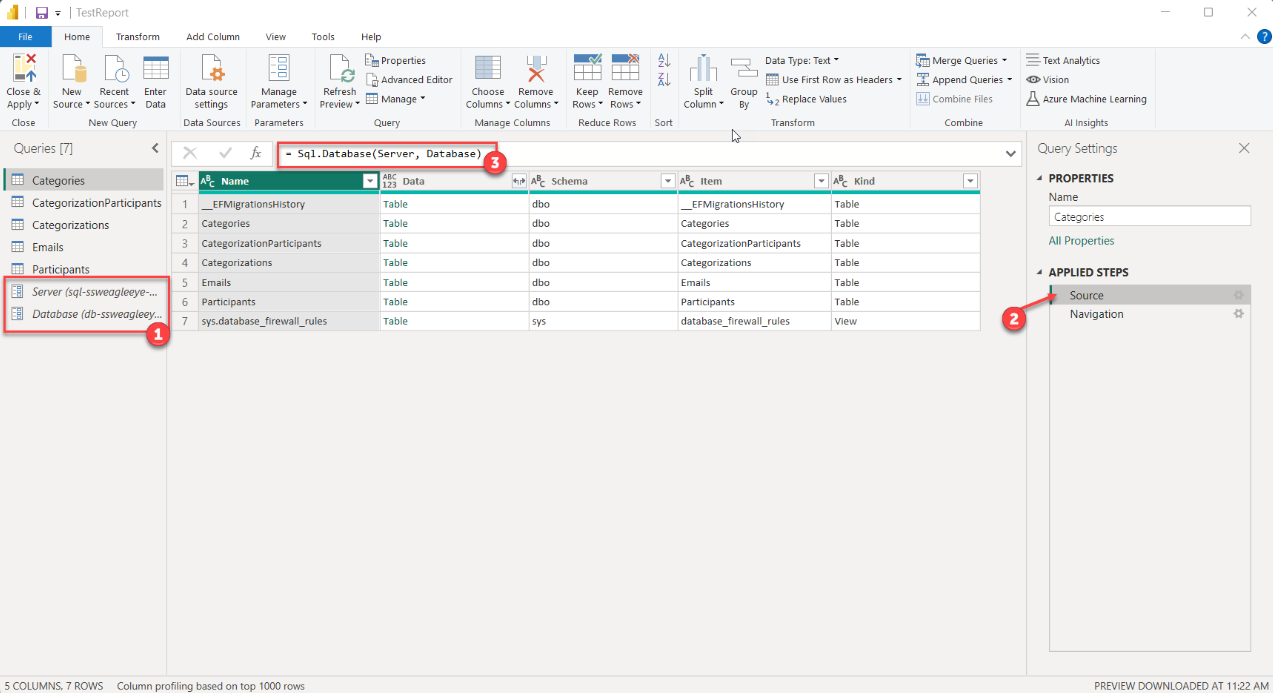Open the Advanced Editor
The height and width of the screenshot is (693, 1273).
coord(409,80)
